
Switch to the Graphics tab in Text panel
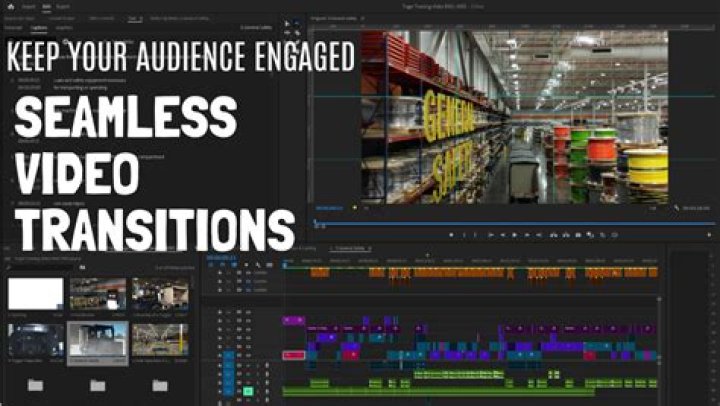64,28
